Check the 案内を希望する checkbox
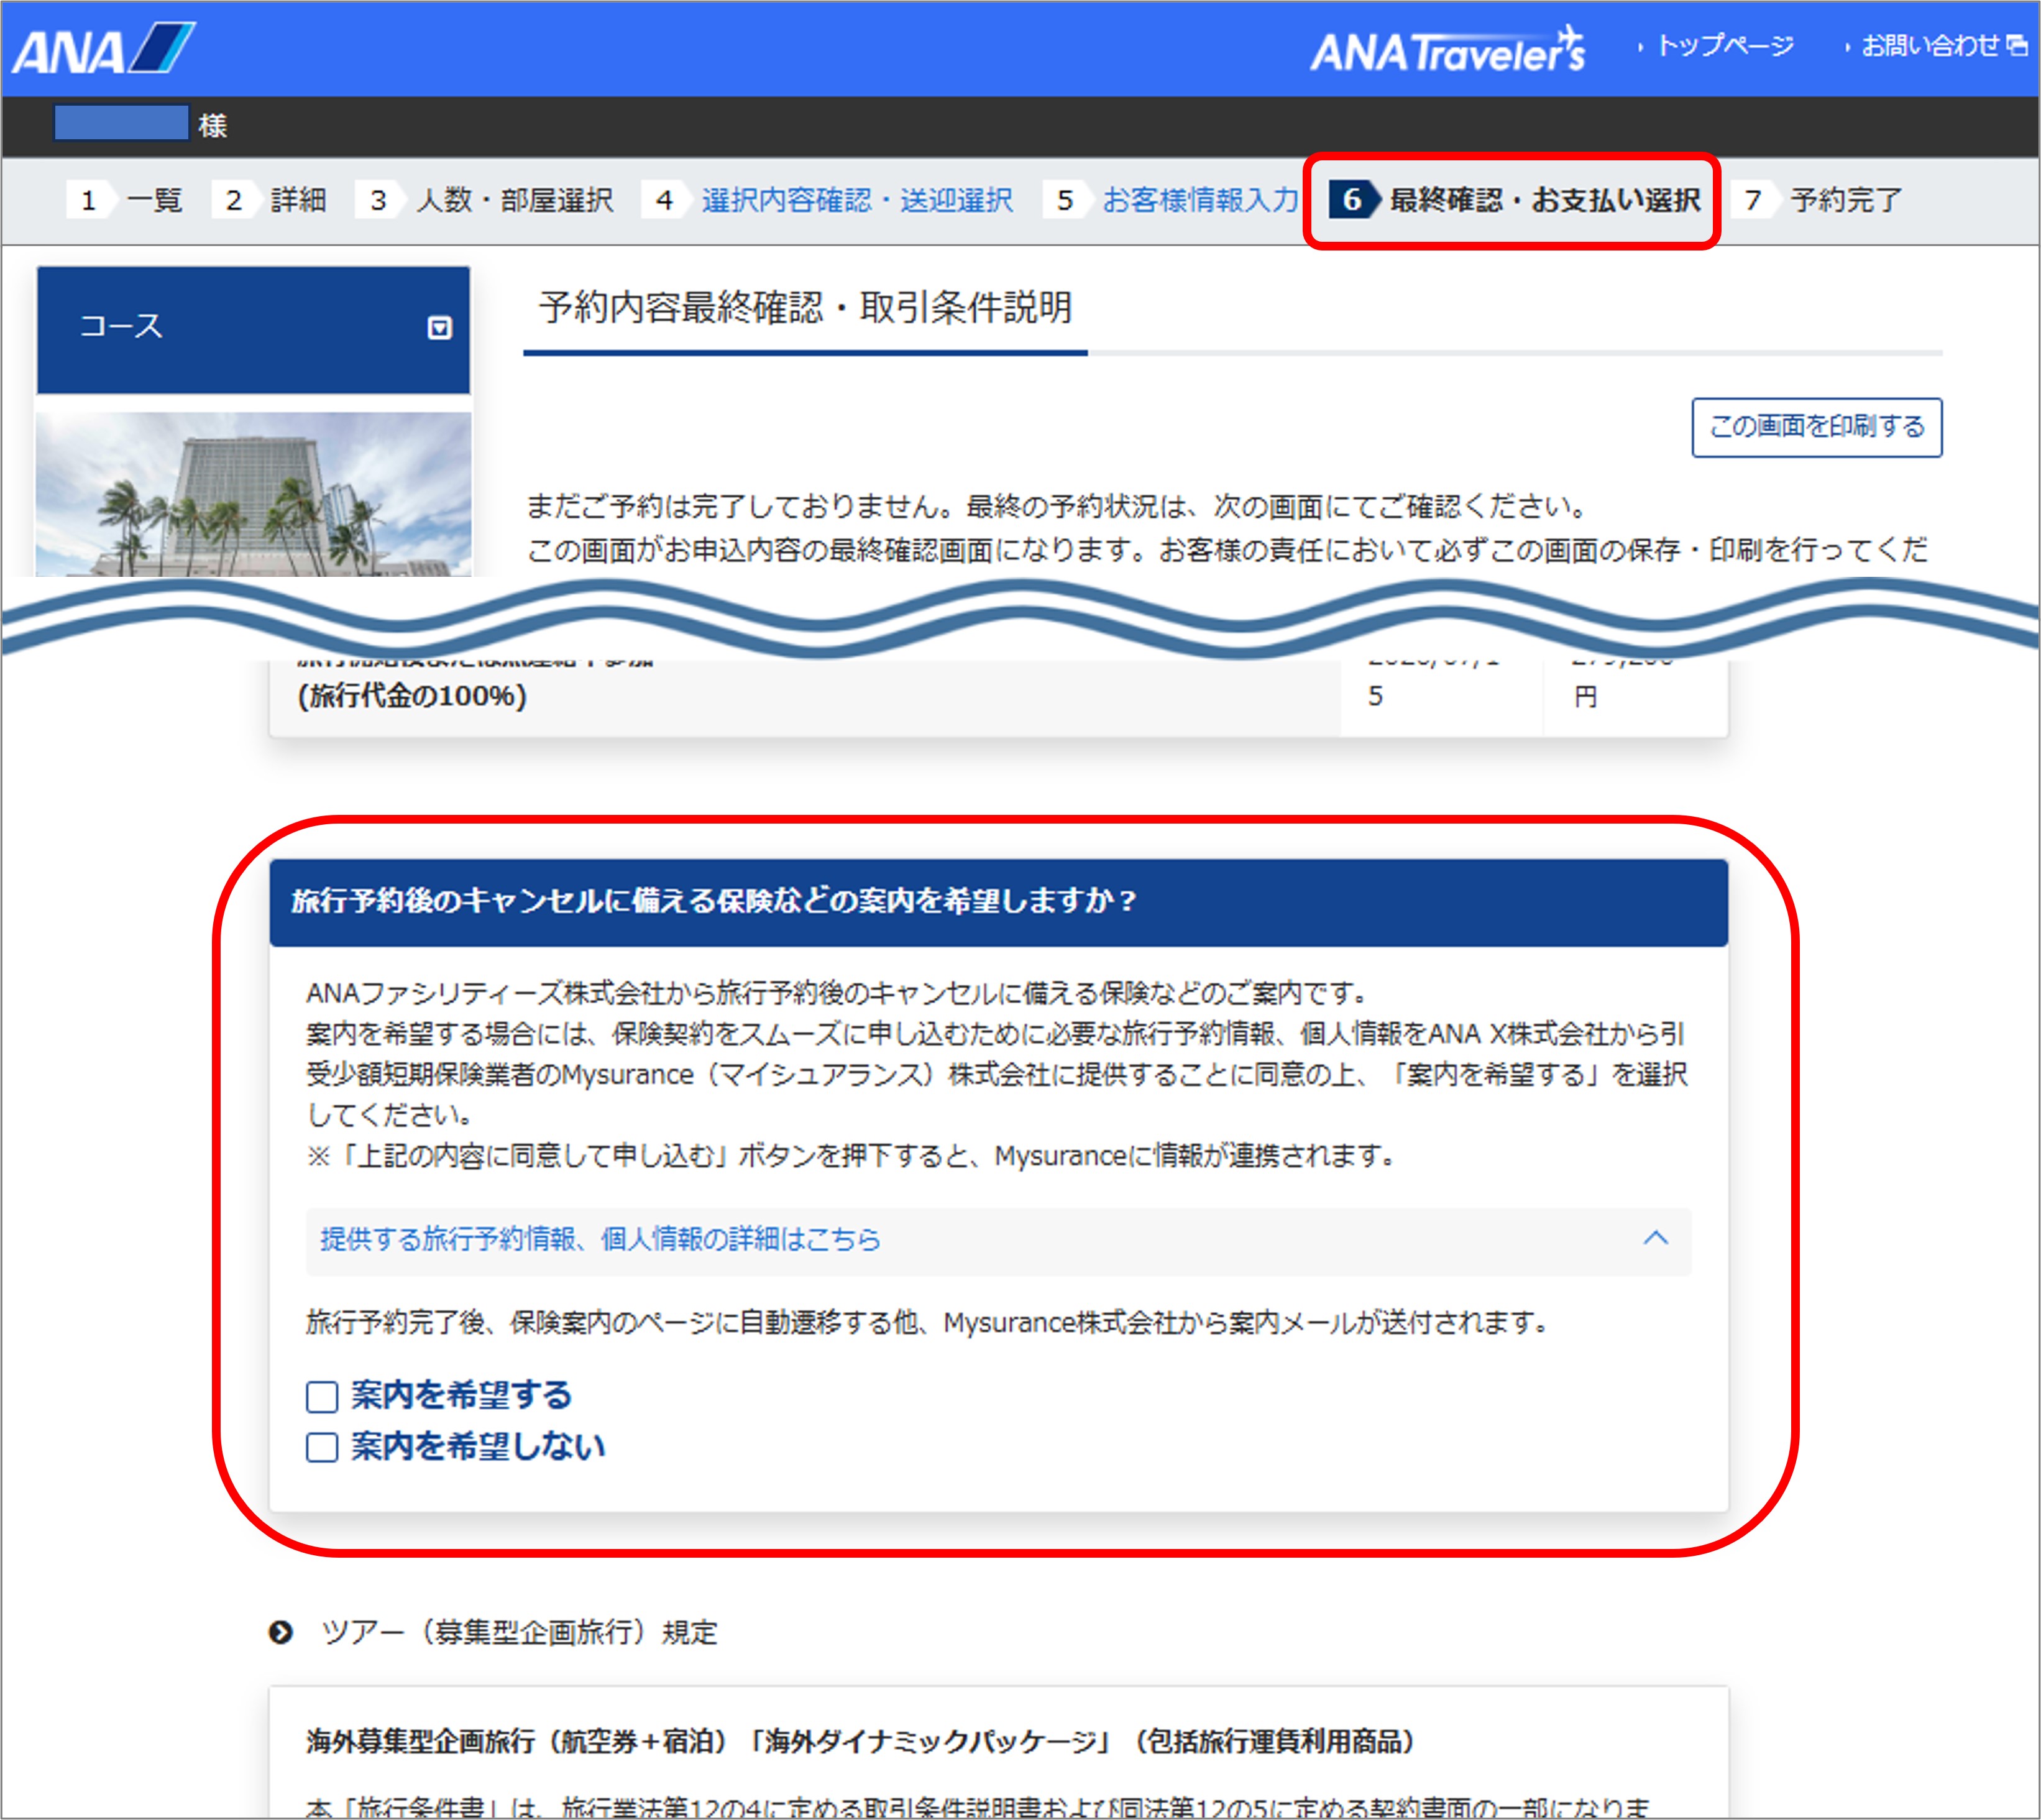 322,1396
